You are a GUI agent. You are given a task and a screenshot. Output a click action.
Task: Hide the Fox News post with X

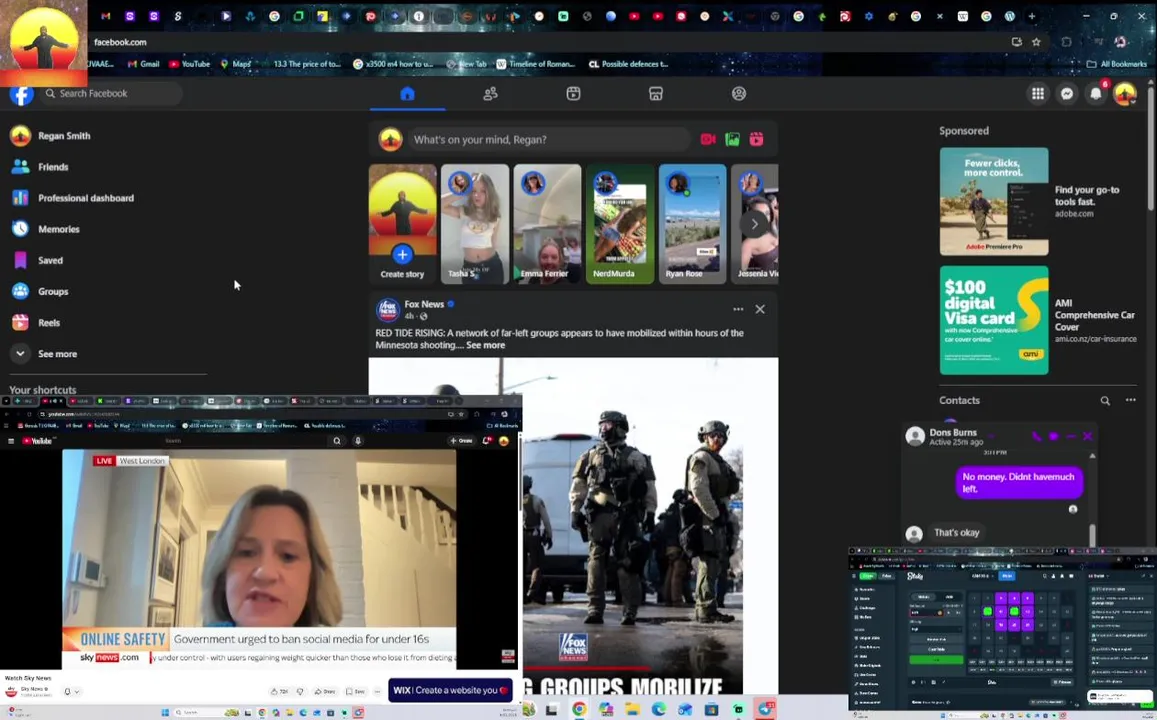coord(760,309)
